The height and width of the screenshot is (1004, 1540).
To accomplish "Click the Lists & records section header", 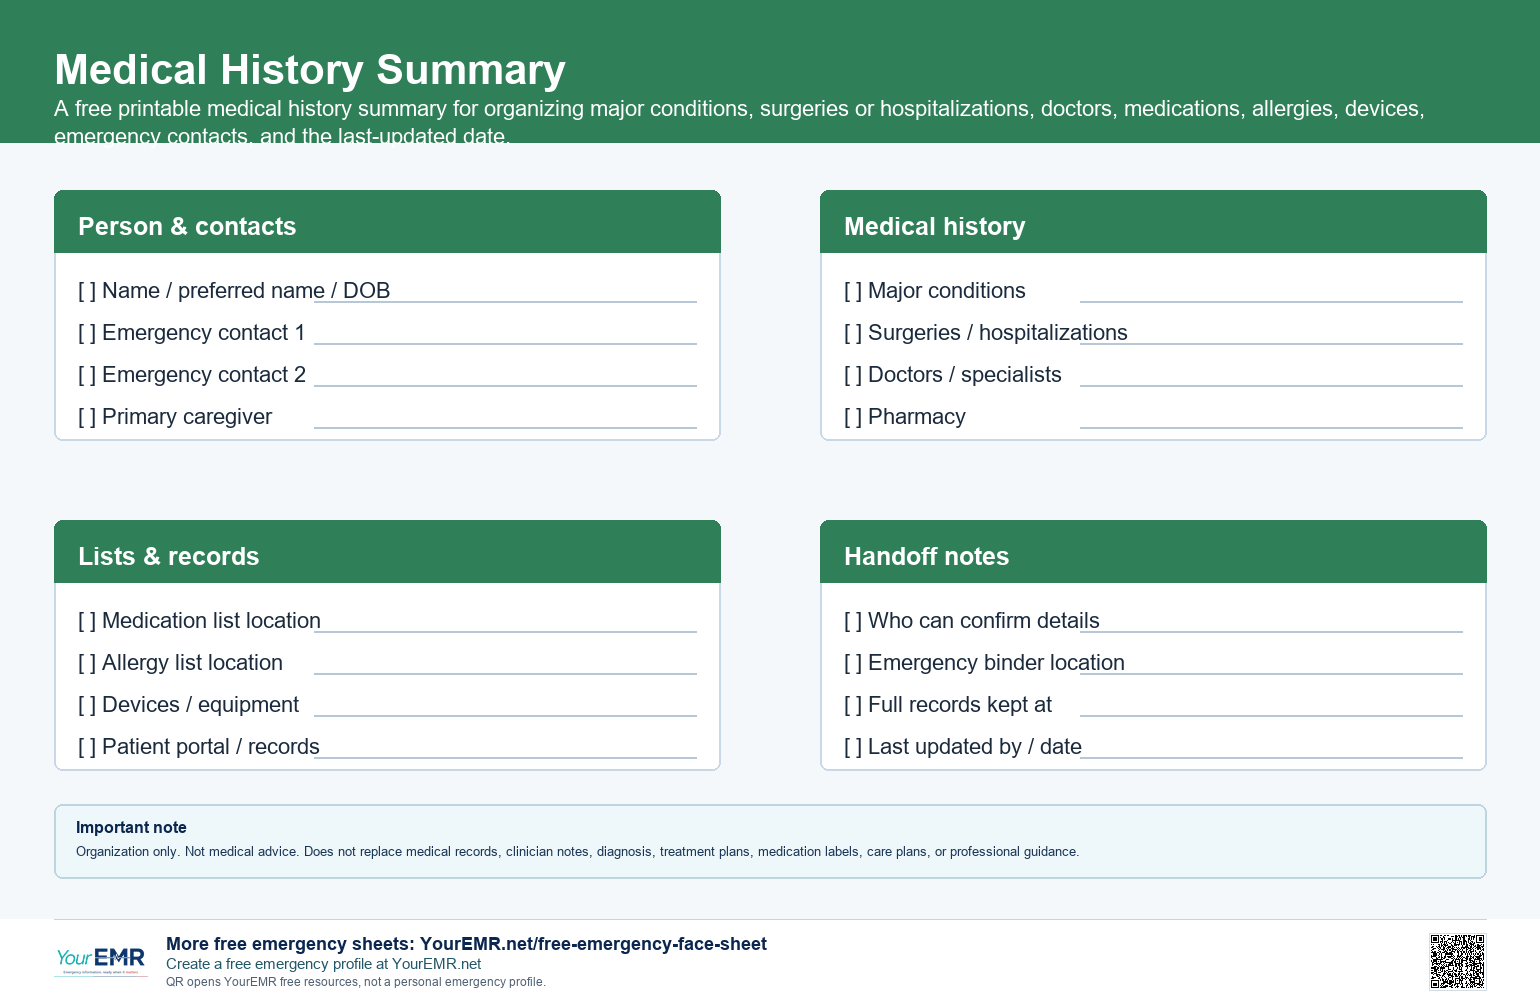I will click(387, 552).
